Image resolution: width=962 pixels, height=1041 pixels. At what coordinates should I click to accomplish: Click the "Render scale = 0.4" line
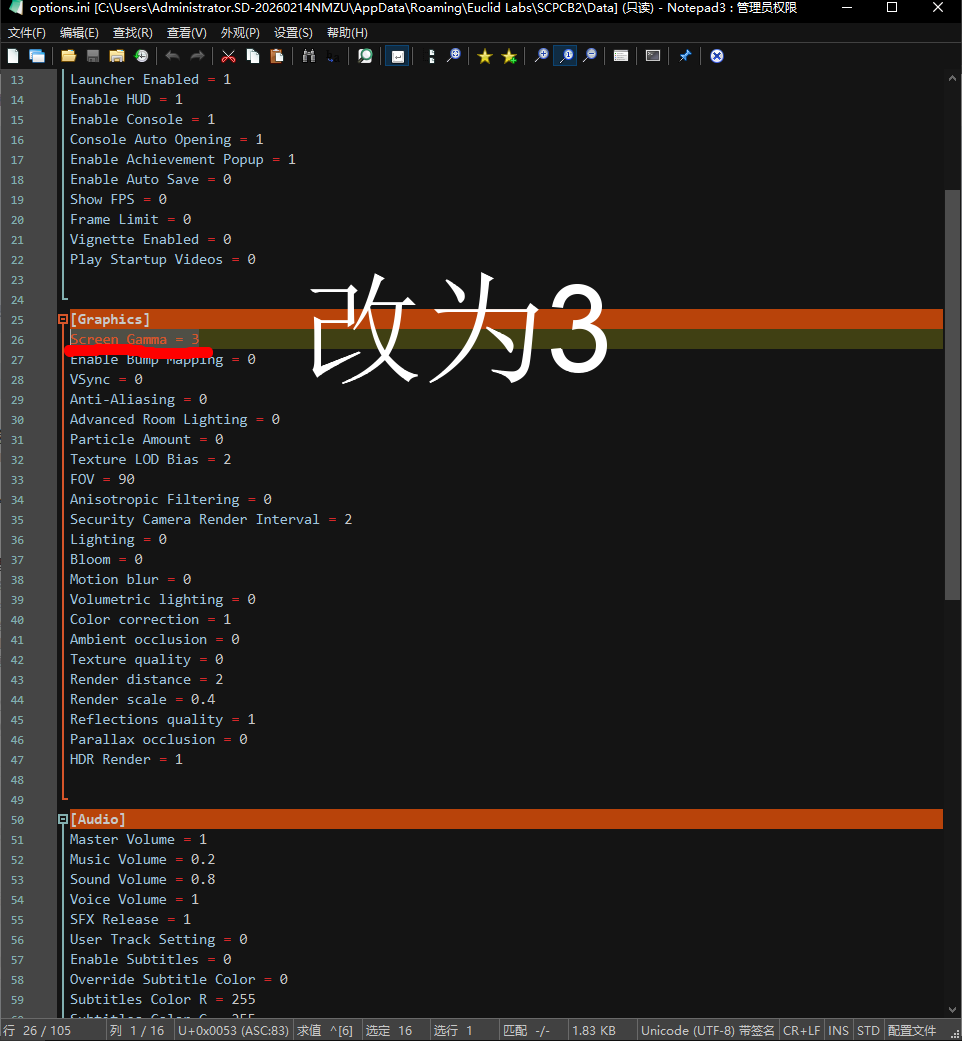[142, 699]
